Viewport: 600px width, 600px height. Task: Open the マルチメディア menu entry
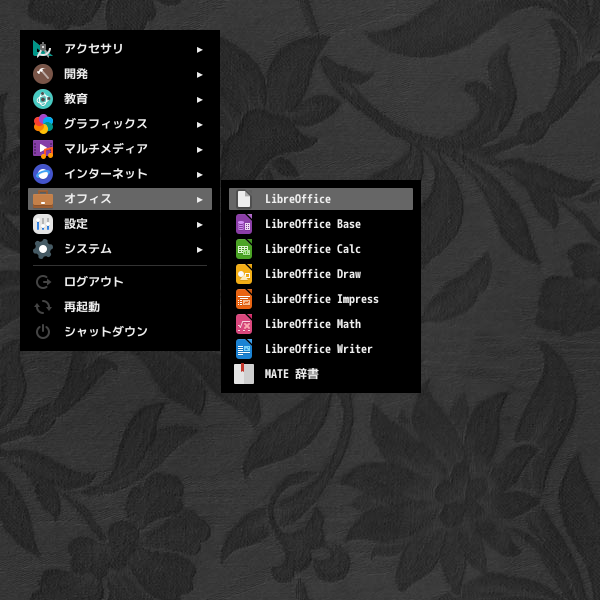(x=120, y=149)
